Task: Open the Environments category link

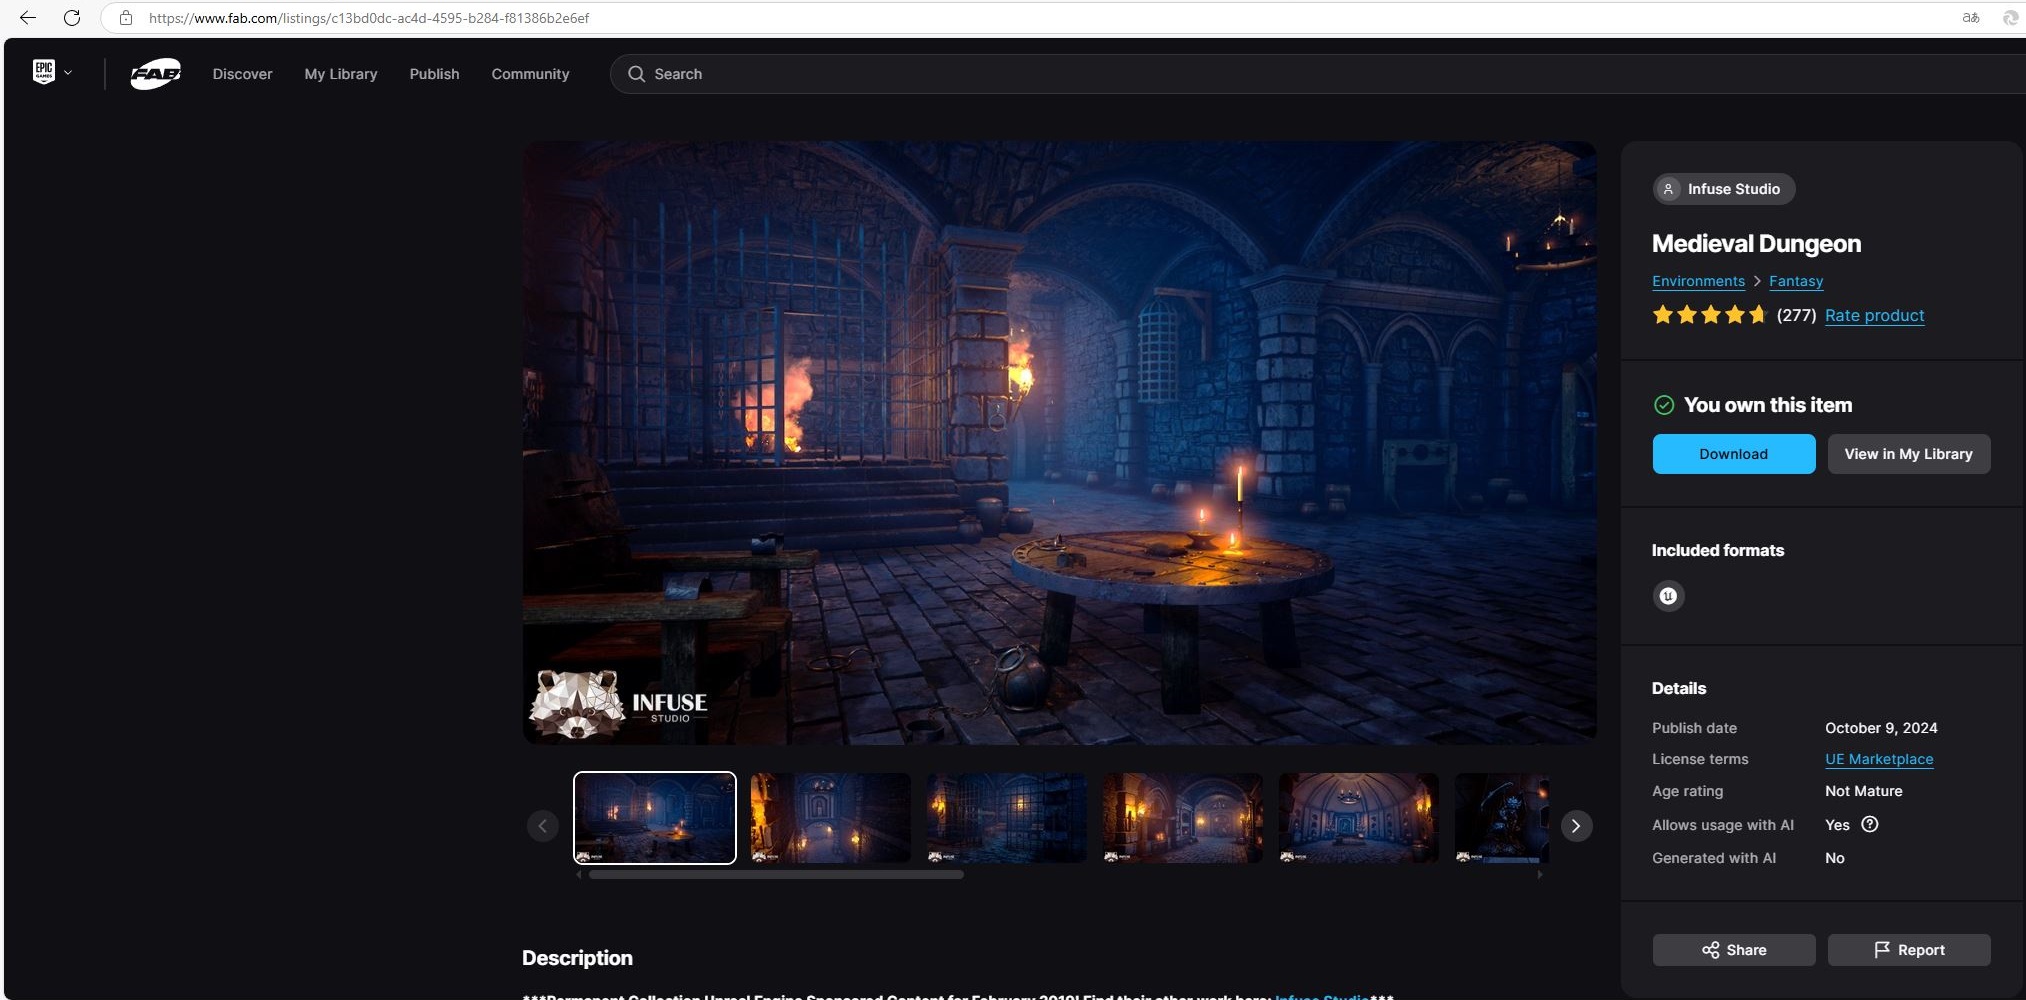Action: click(x=1698, y=281)
